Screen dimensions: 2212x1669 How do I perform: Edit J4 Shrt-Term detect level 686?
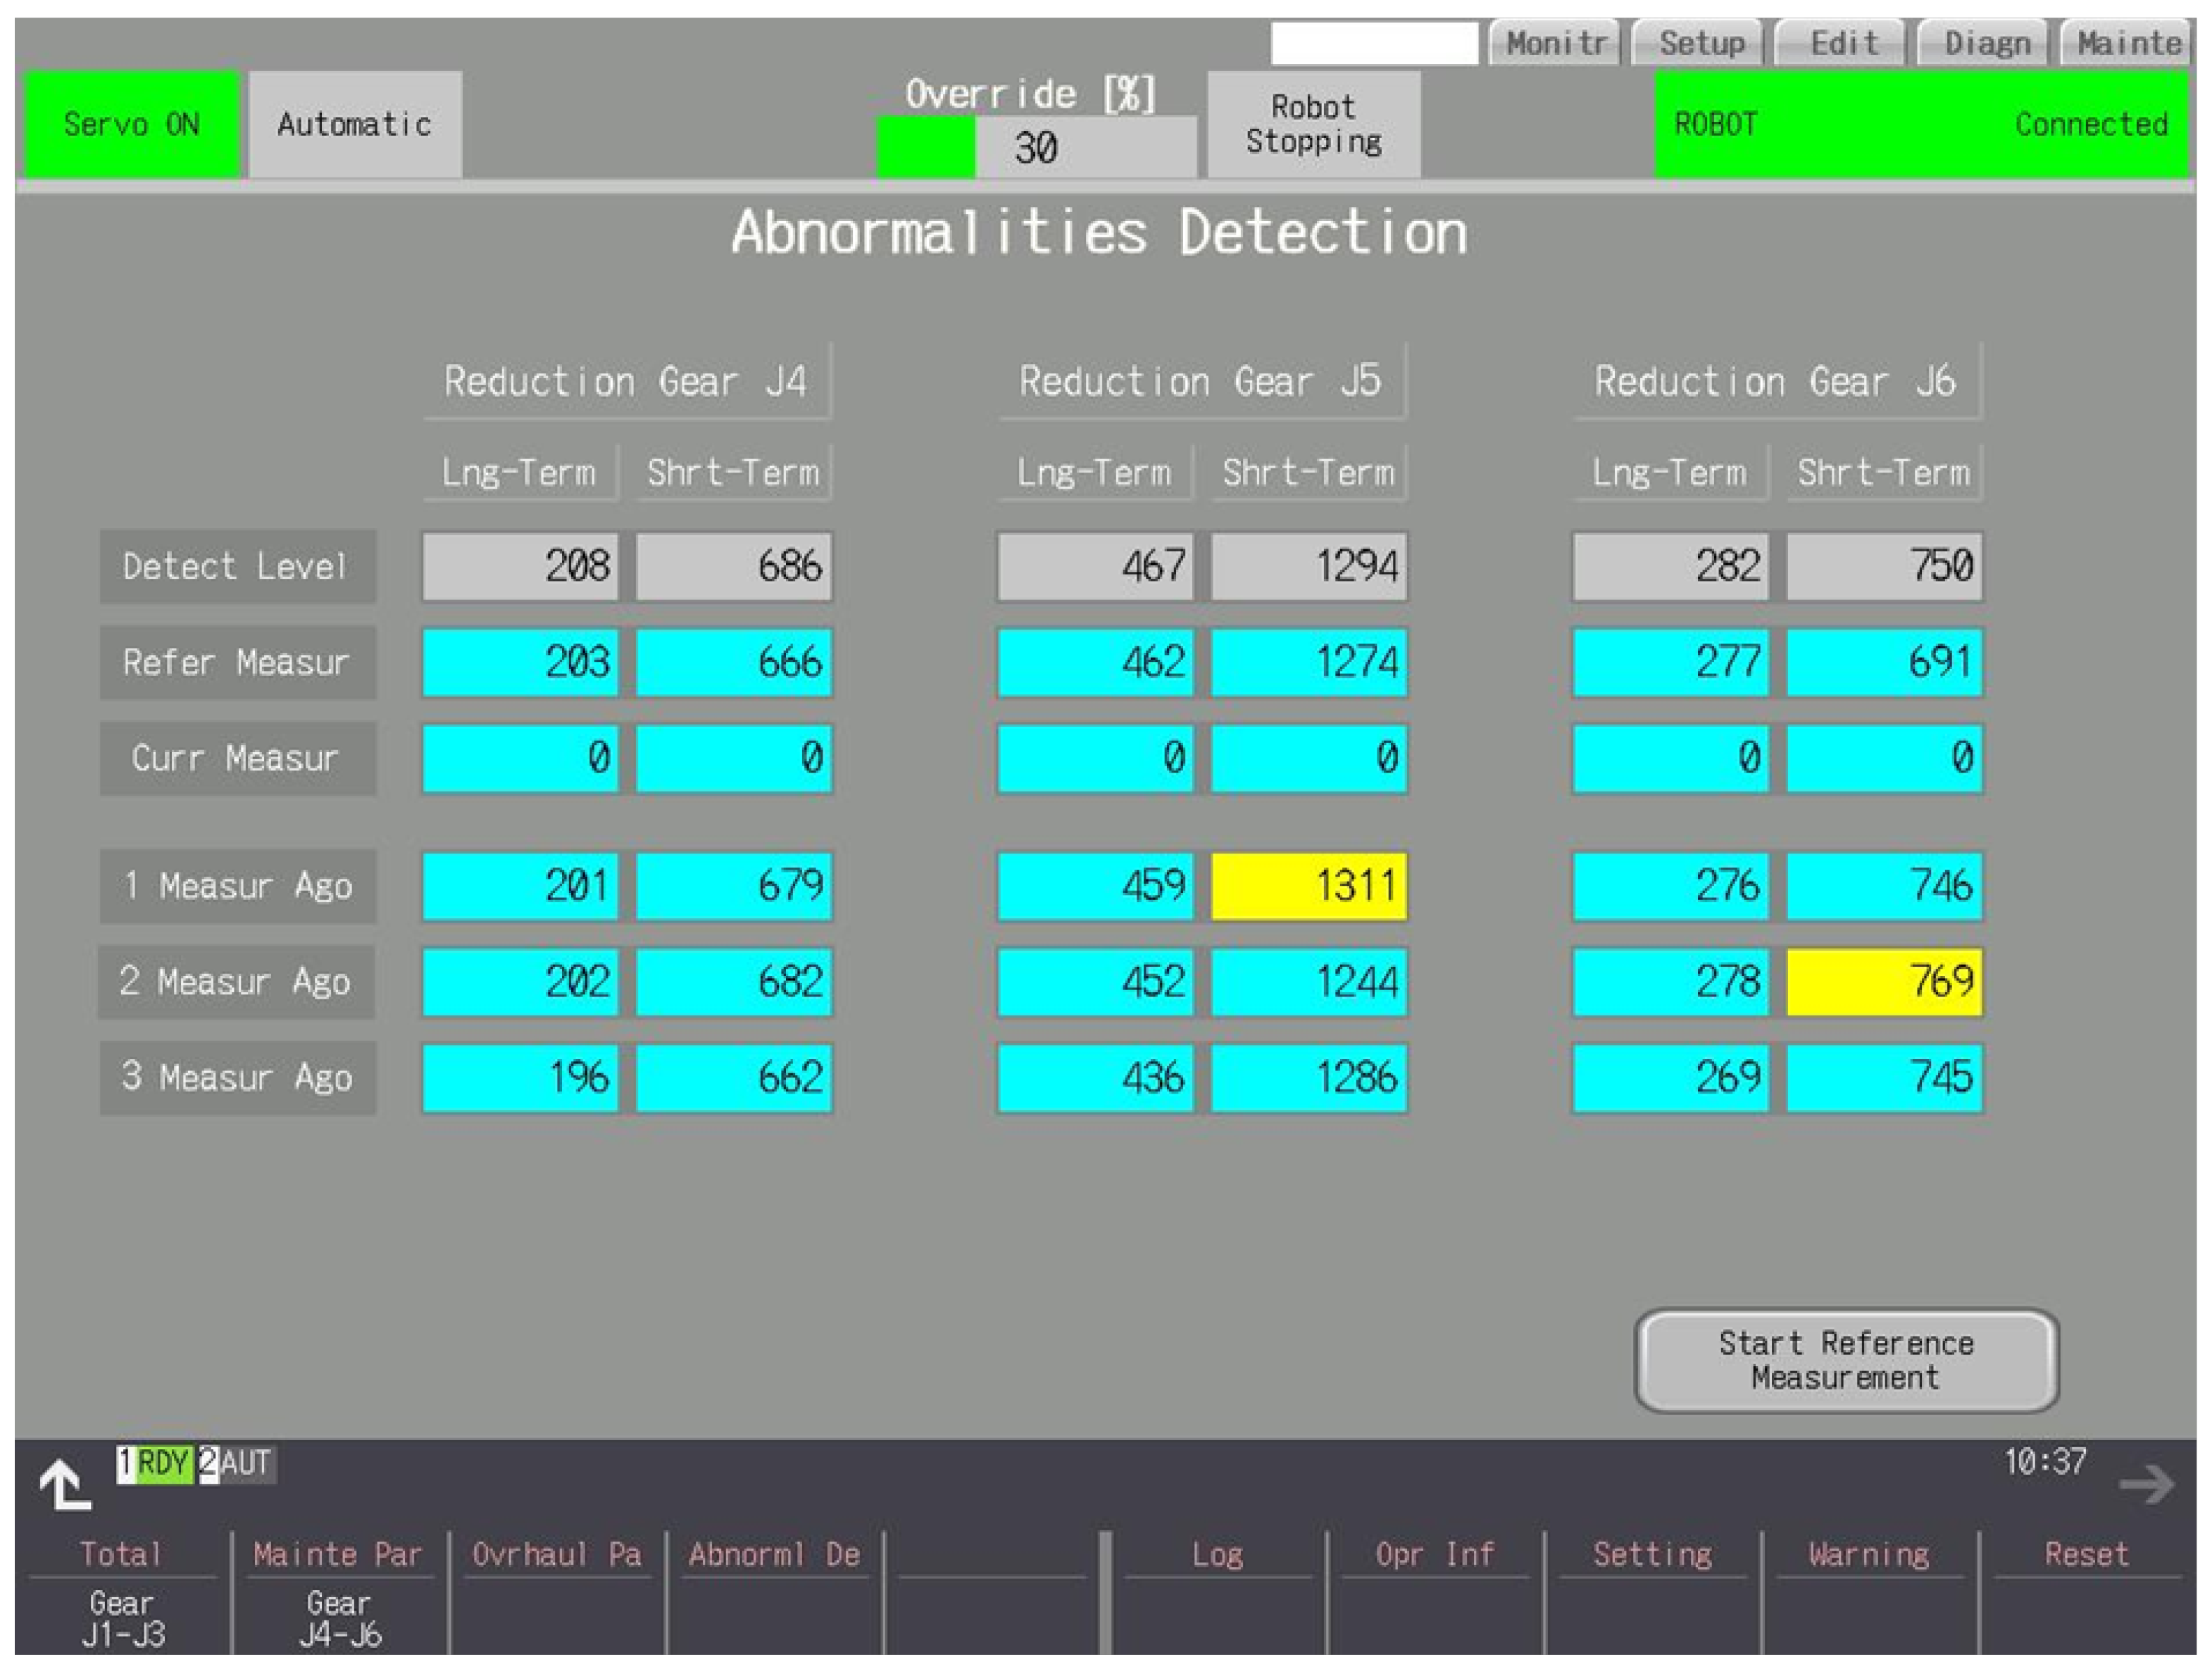pos(734,566)
